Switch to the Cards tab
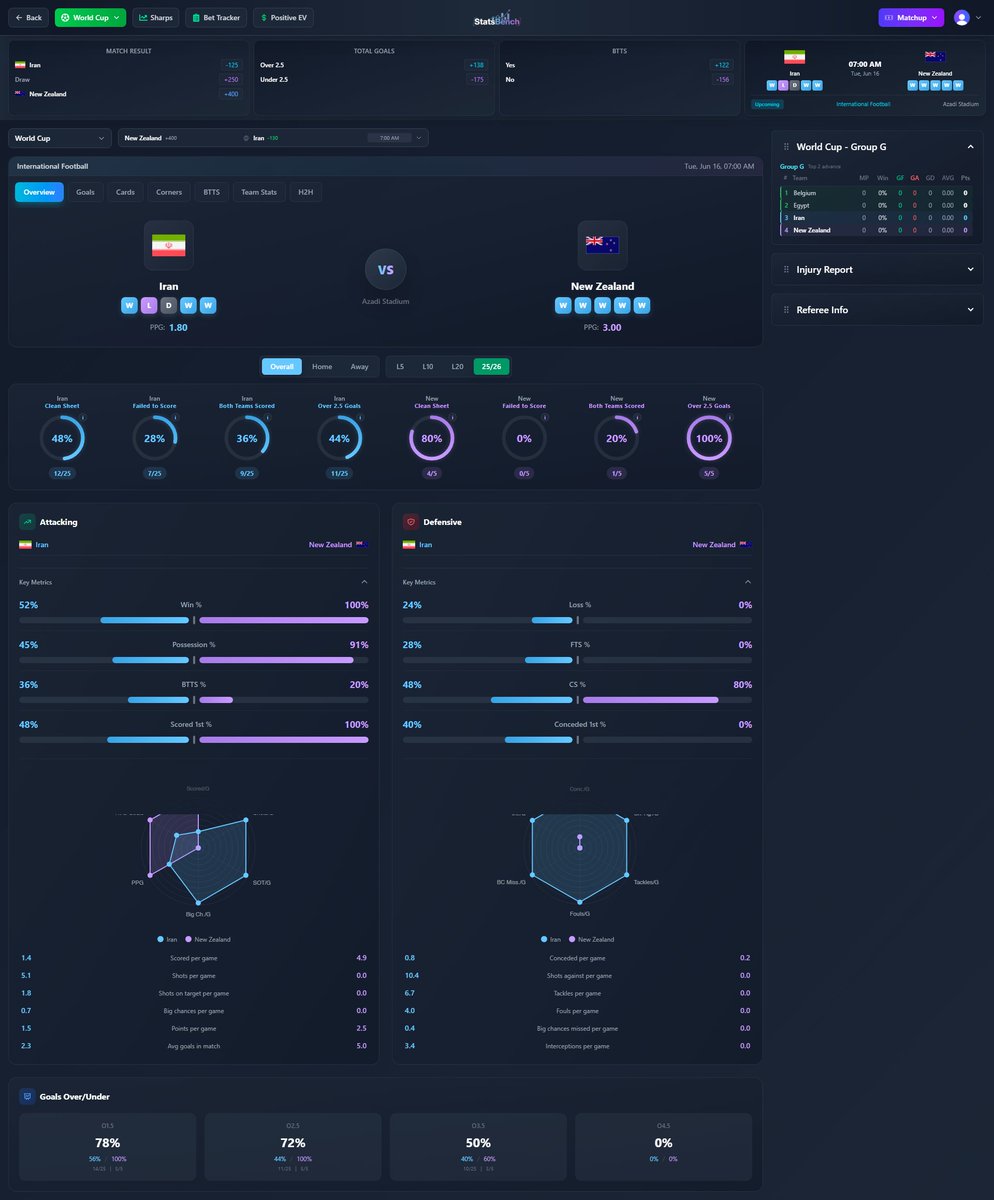The image size is (994, 1200). click(x=125, y=192)
